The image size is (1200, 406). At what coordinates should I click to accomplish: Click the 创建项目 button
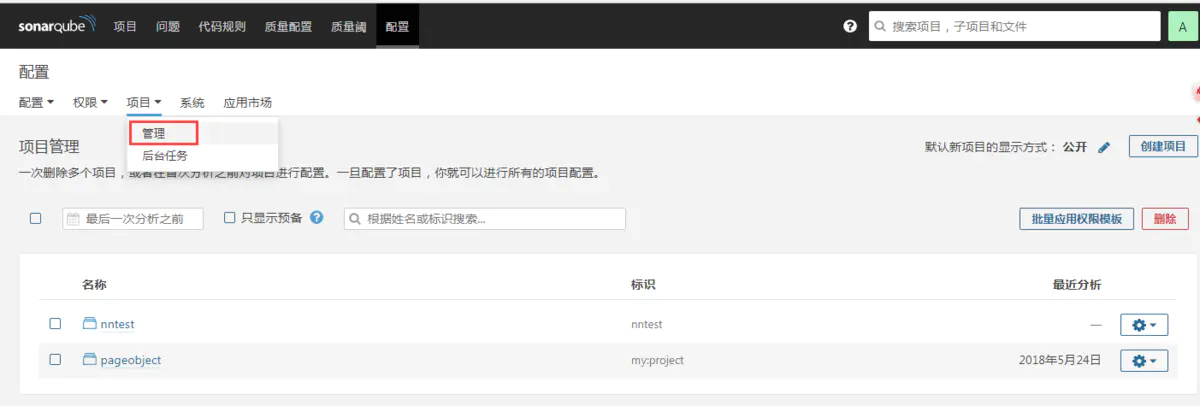tap(1163, 146)
